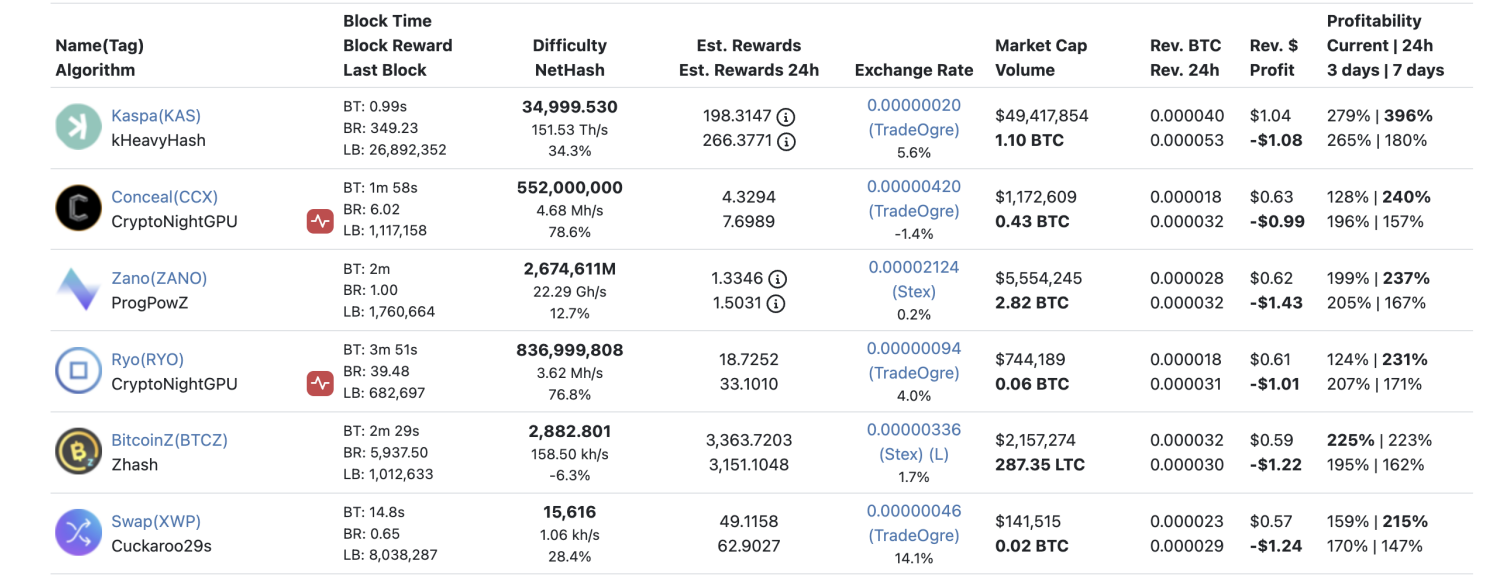Viewport: 1490px width, 578px height.
Task: Click the Swap coin logo icon
Action: 78,532
